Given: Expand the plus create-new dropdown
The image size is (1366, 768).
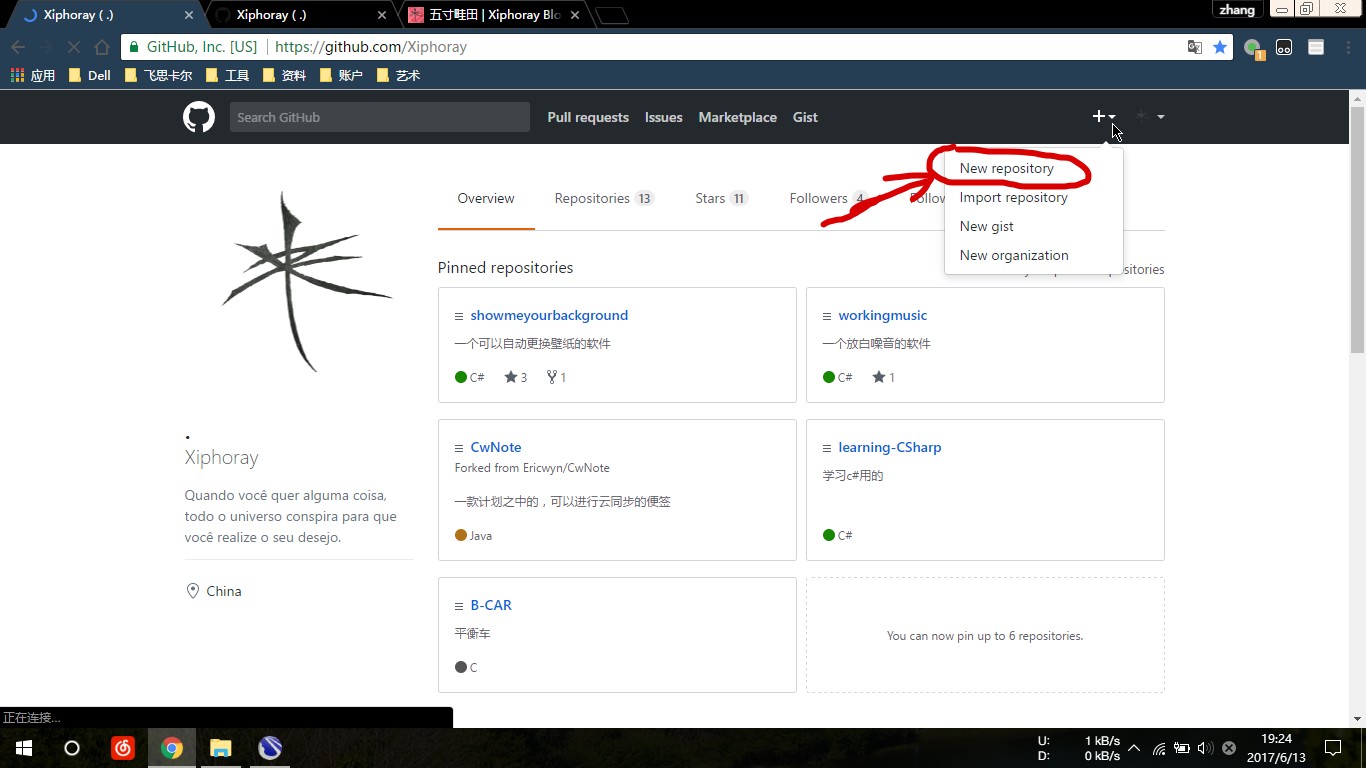Looking at the screenshot, I should pyautogui.click(x=1103, y=117).
